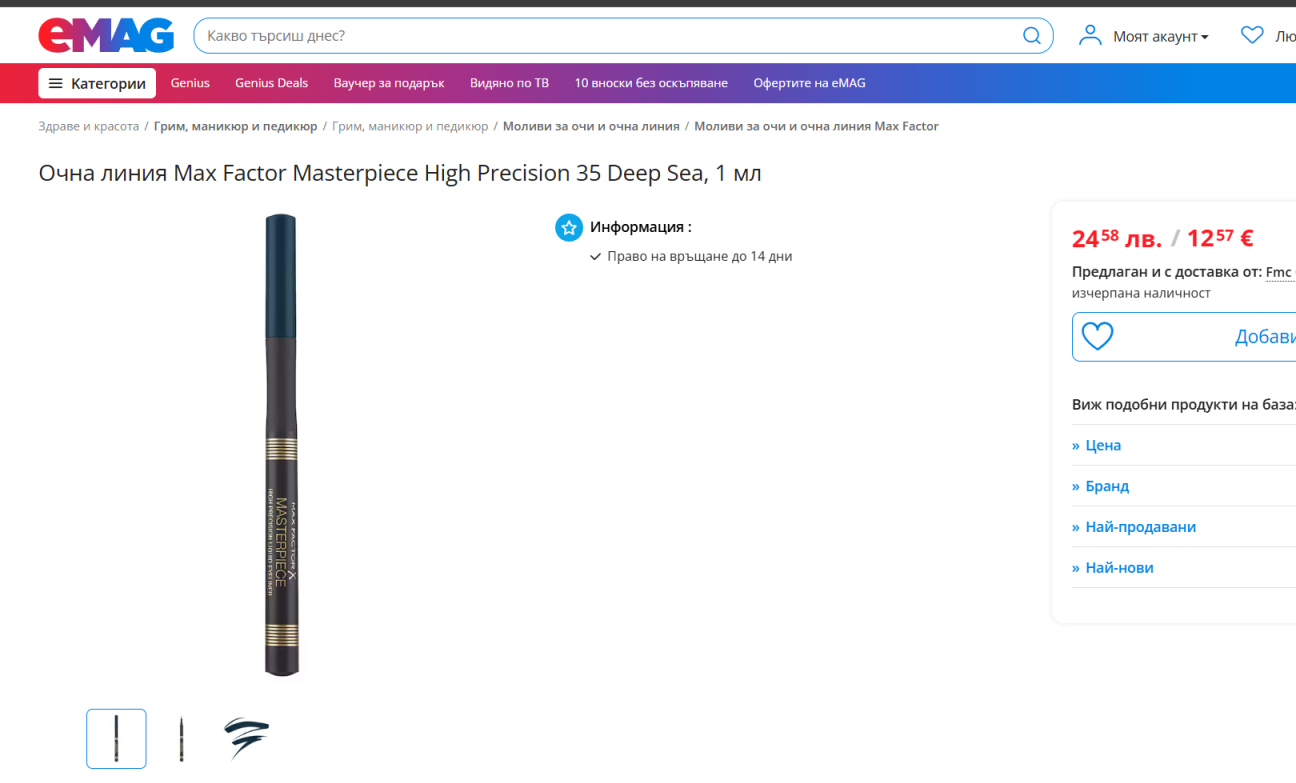Click the eMAG logo
This screenshot has height=783, width=1296.
pos(106,36)
